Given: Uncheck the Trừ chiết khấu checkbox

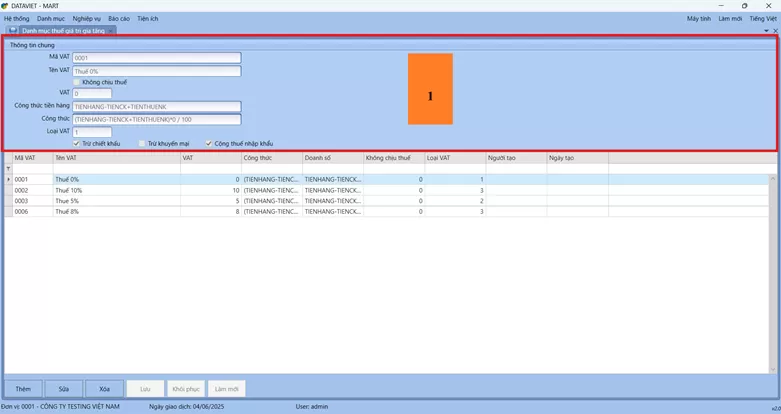Looking at the screenshot, I should click(76, 143).
